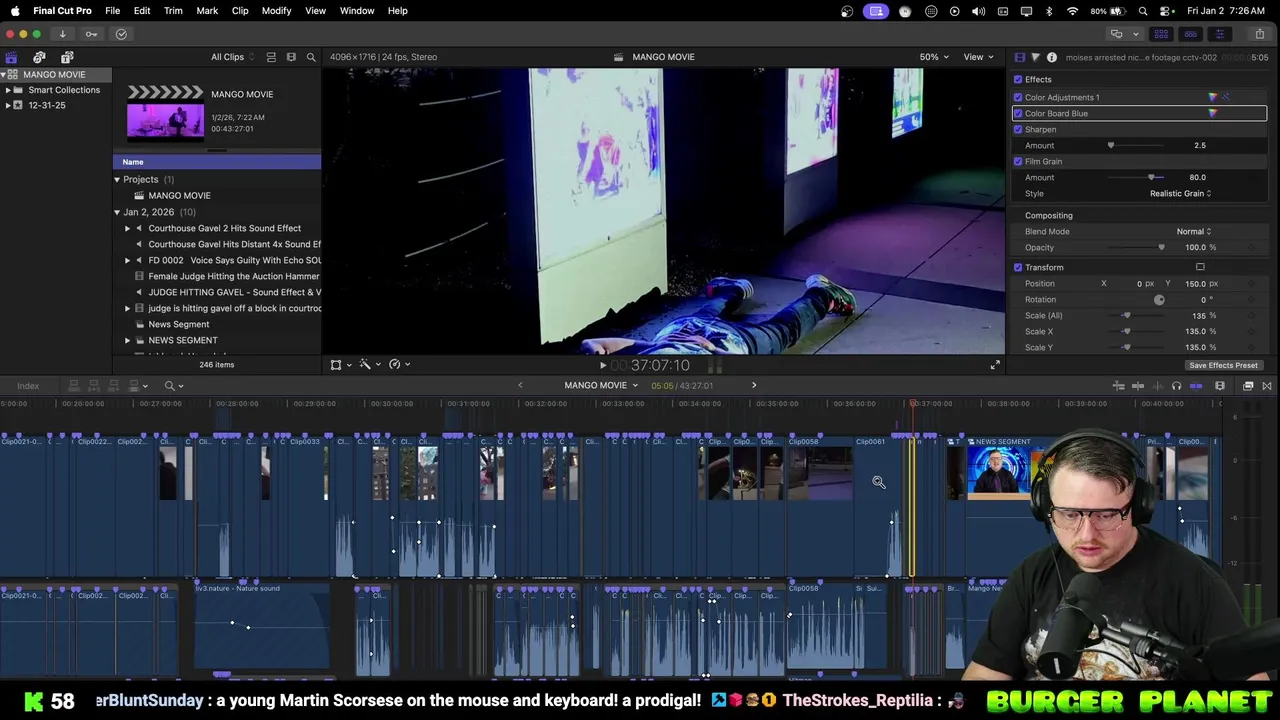Disable all Effects checkbox
The height and width of the screenshot is (720, 1280).
[x=1018, y=80]
